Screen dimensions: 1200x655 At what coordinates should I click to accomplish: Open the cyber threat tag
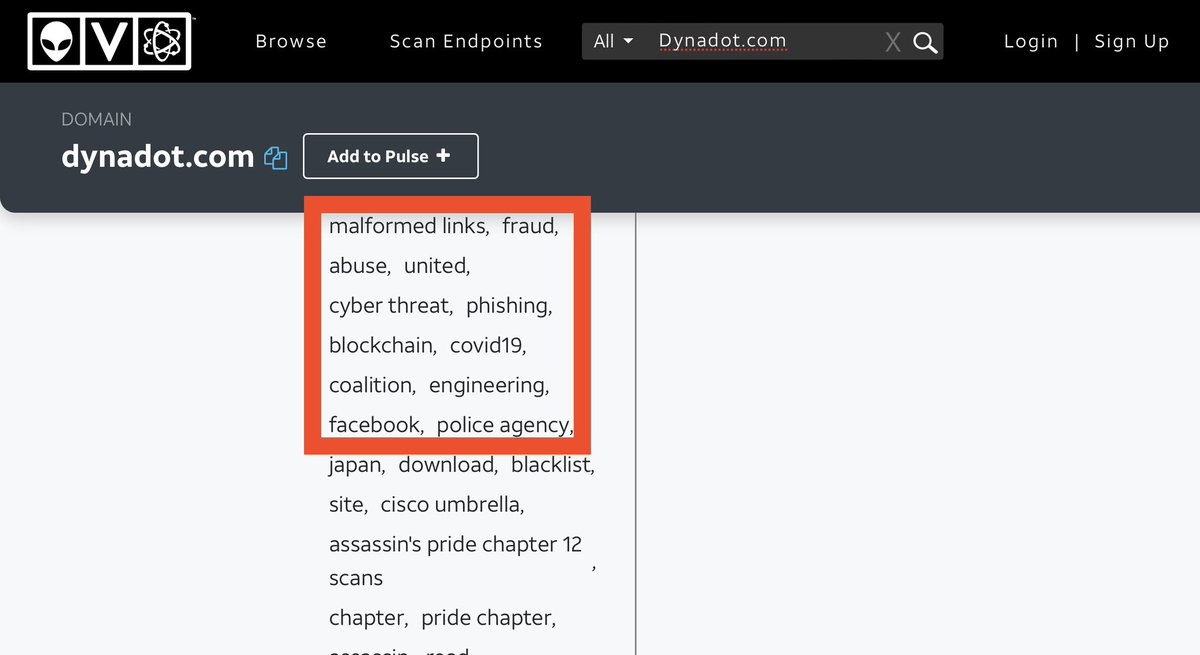(x=389, y=306)
